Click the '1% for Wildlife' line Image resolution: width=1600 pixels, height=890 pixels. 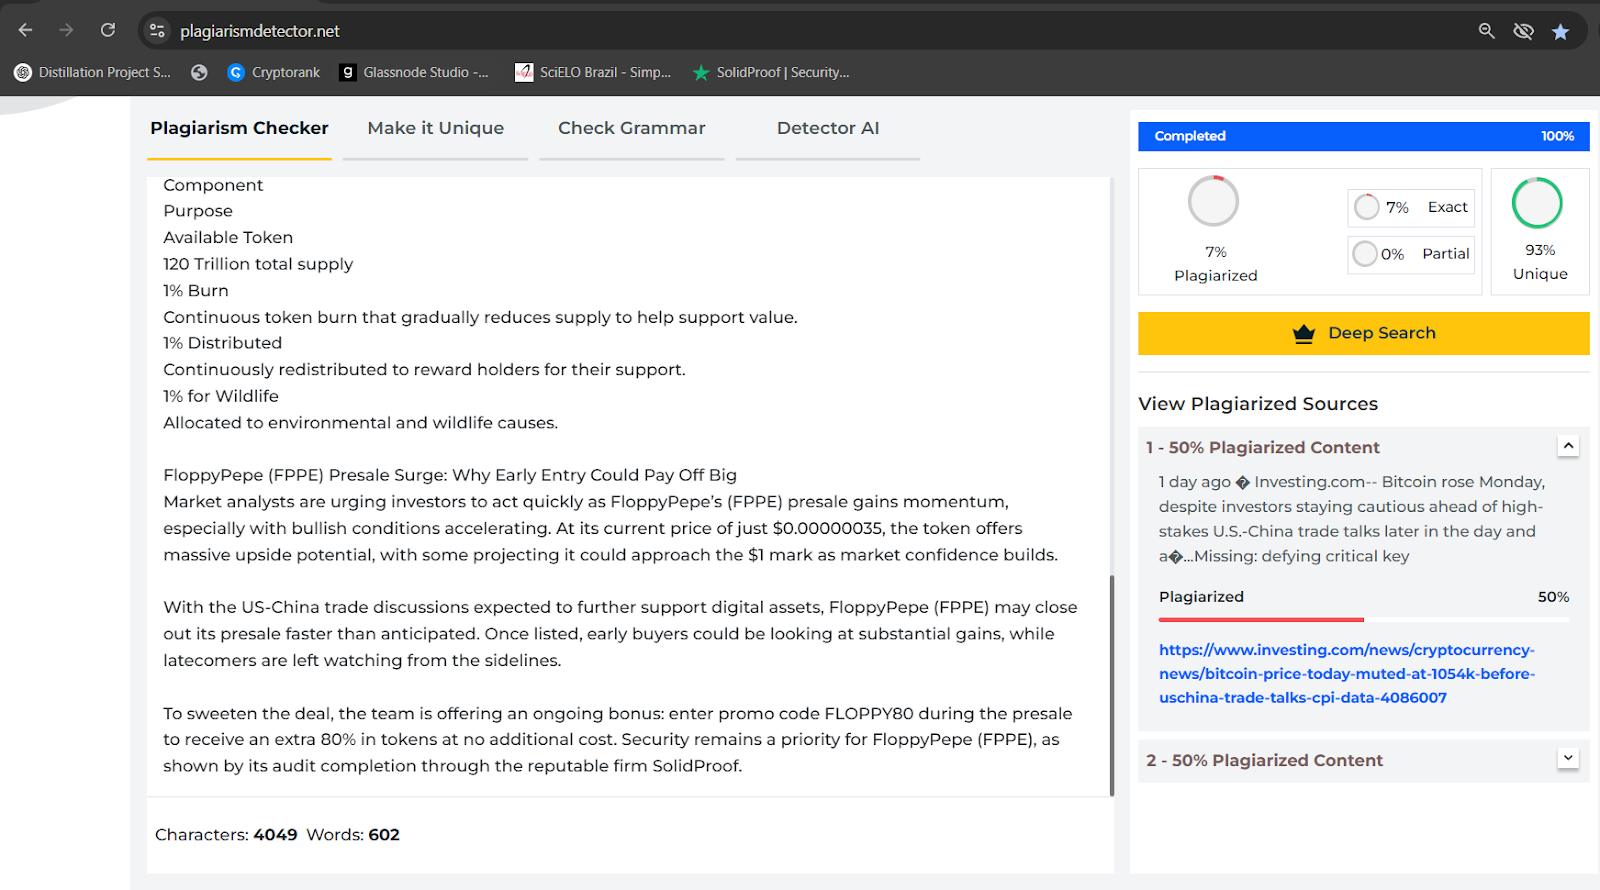click(x=221, y=396)
